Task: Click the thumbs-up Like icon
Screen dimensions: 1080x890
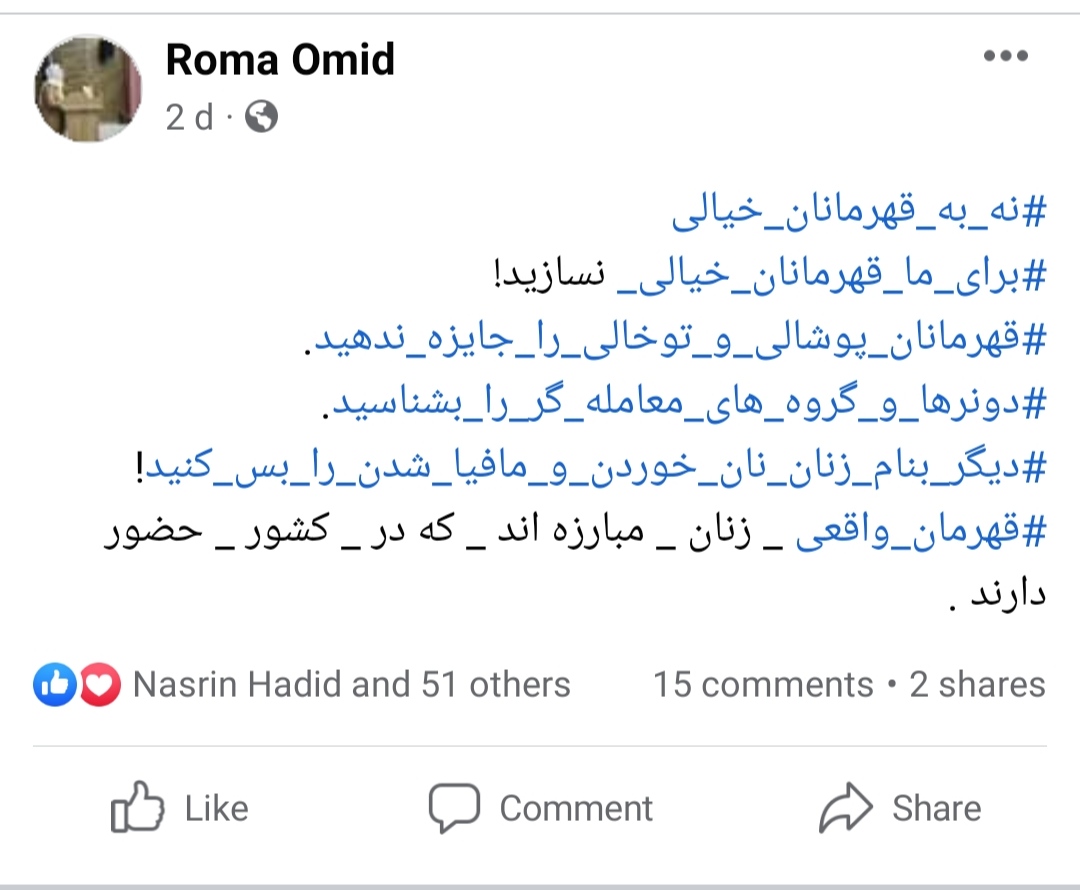Action: pyautogui.click(x=137, y=808)
